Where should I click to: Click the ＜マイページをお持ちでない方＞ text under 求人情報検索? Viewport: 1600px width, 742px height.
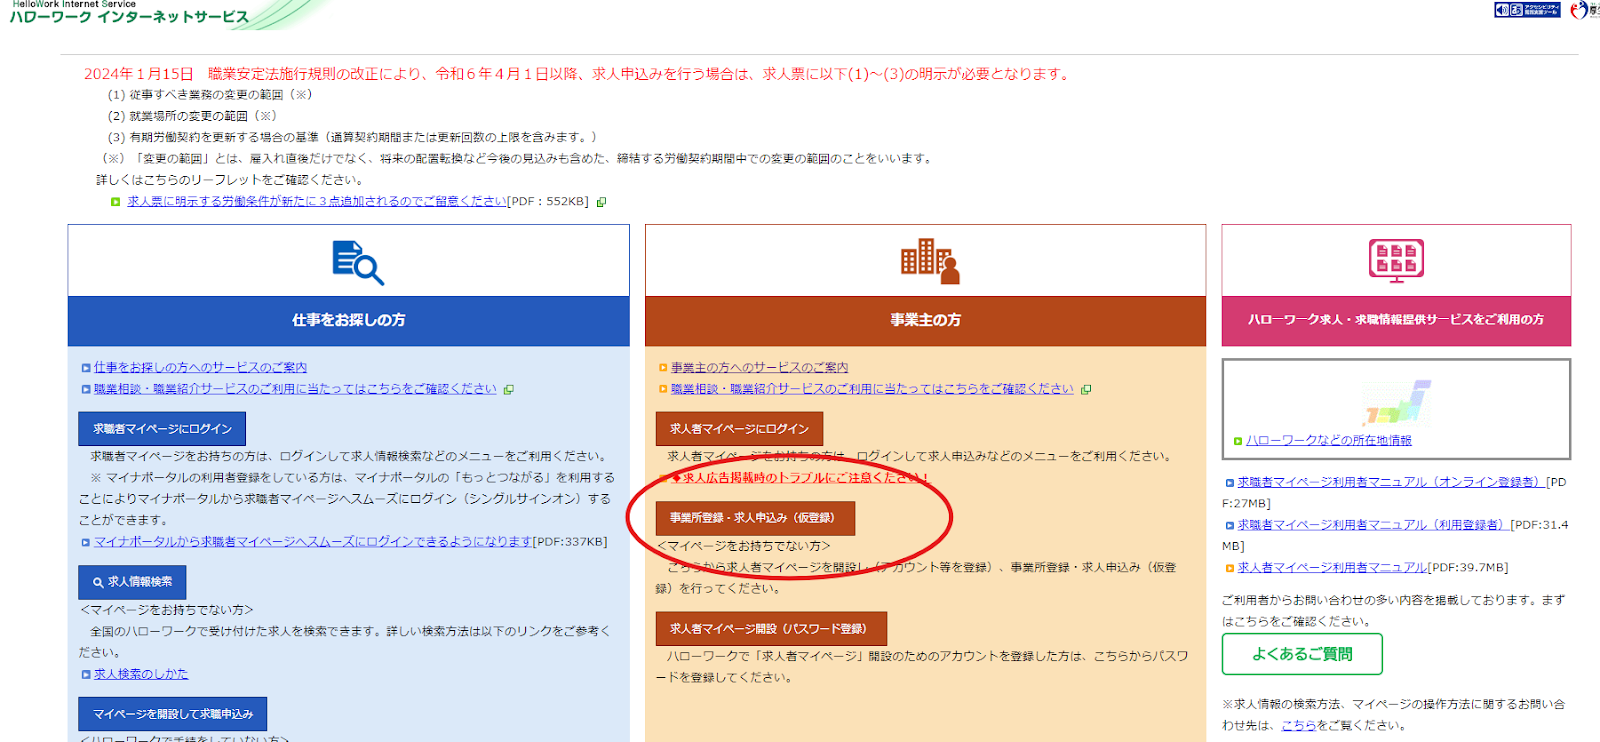pyautogui.click(x=166, y=609)
